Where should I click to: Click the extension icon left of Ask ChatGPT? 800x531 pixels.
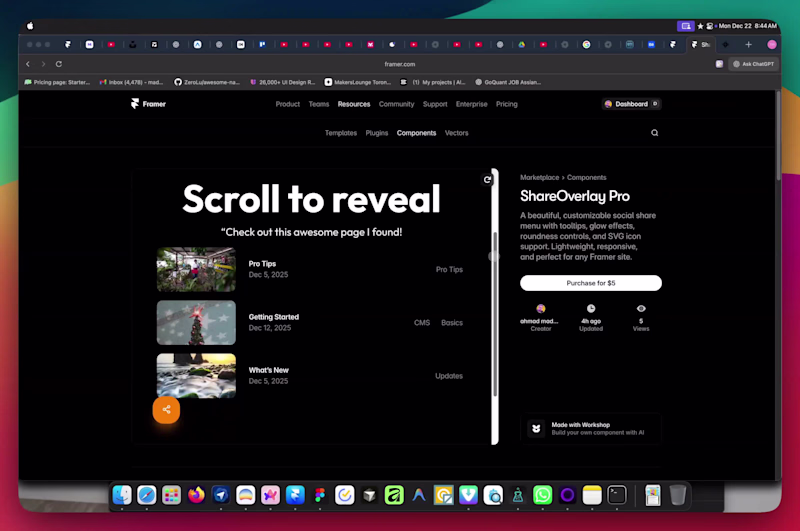coord(719,64)
